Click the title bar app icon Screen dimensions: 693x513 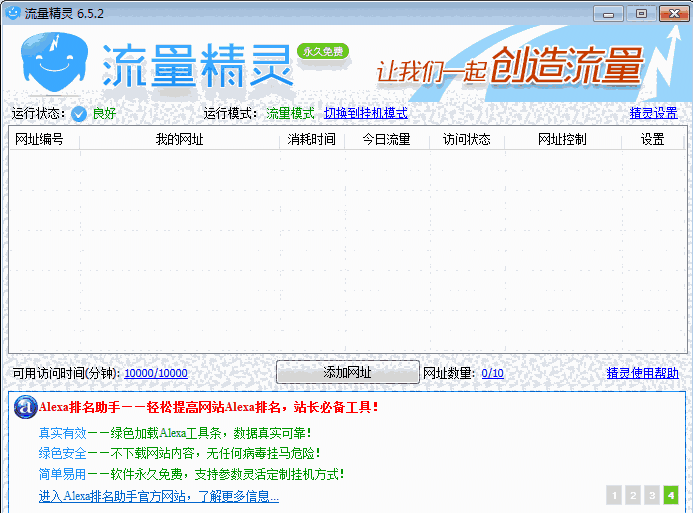pos(13,13)
